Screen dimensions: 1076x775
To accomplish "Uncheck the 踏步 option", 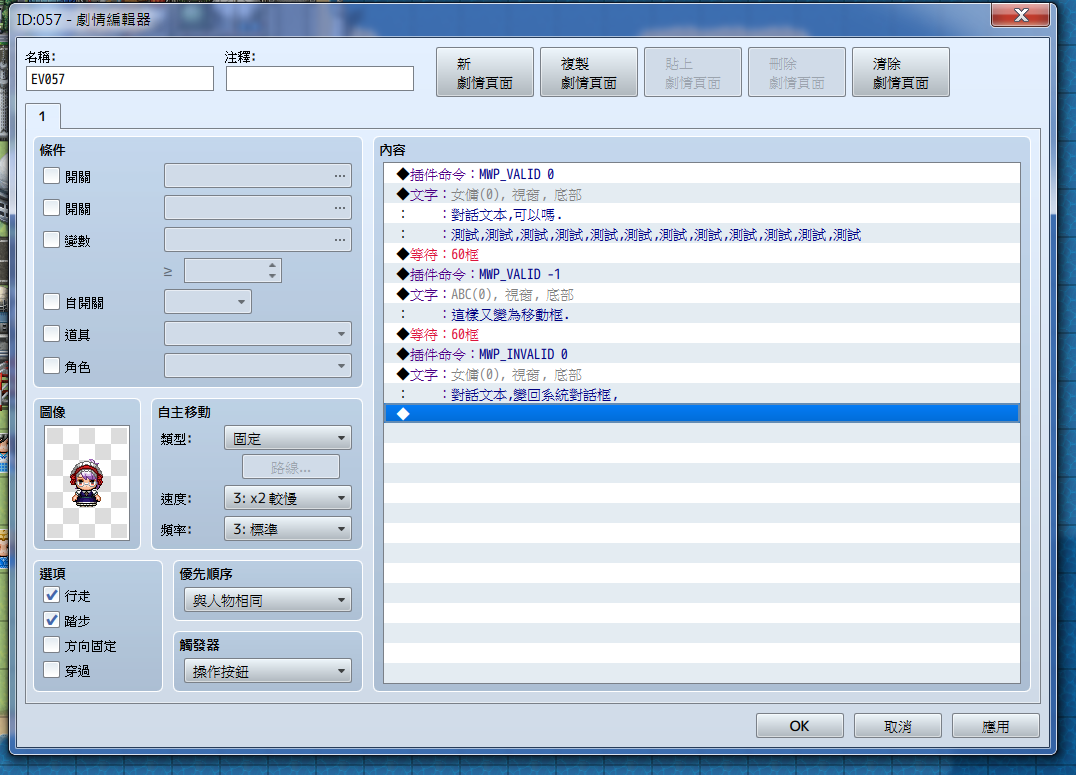I will click(x=51, y=620).
